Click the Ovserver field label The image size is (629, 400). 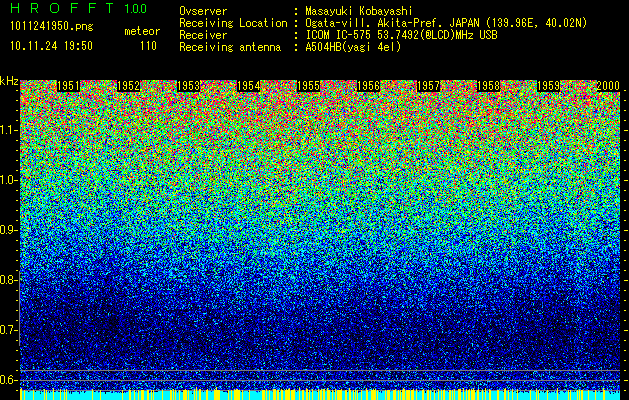click(203, 11)
